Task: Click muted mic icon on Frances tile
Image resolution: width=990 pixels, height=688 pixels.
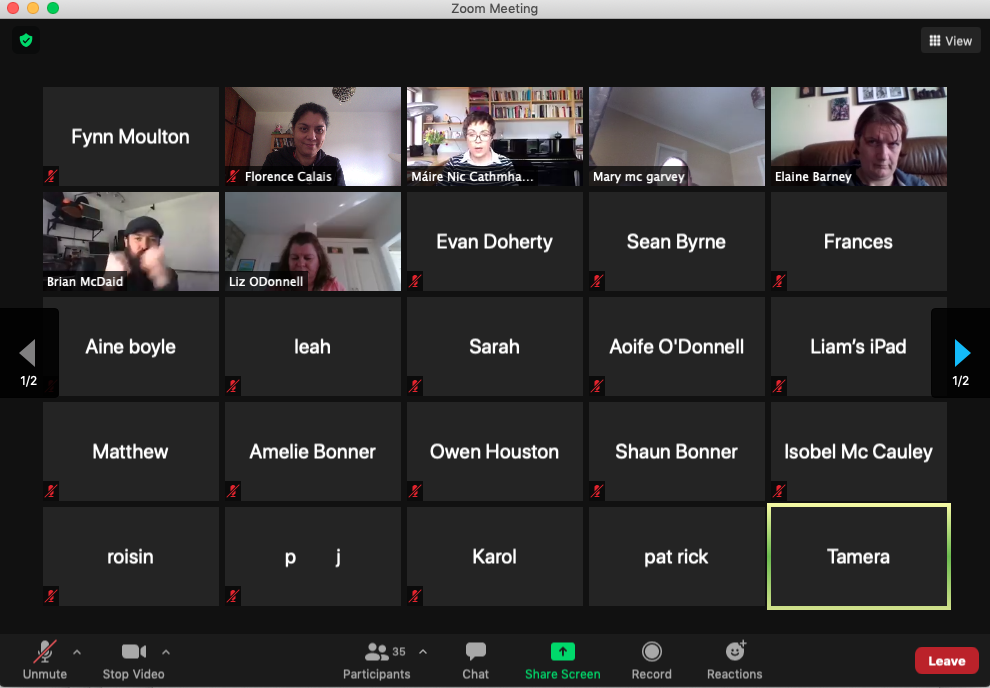Action: click(x=779, y=281)
